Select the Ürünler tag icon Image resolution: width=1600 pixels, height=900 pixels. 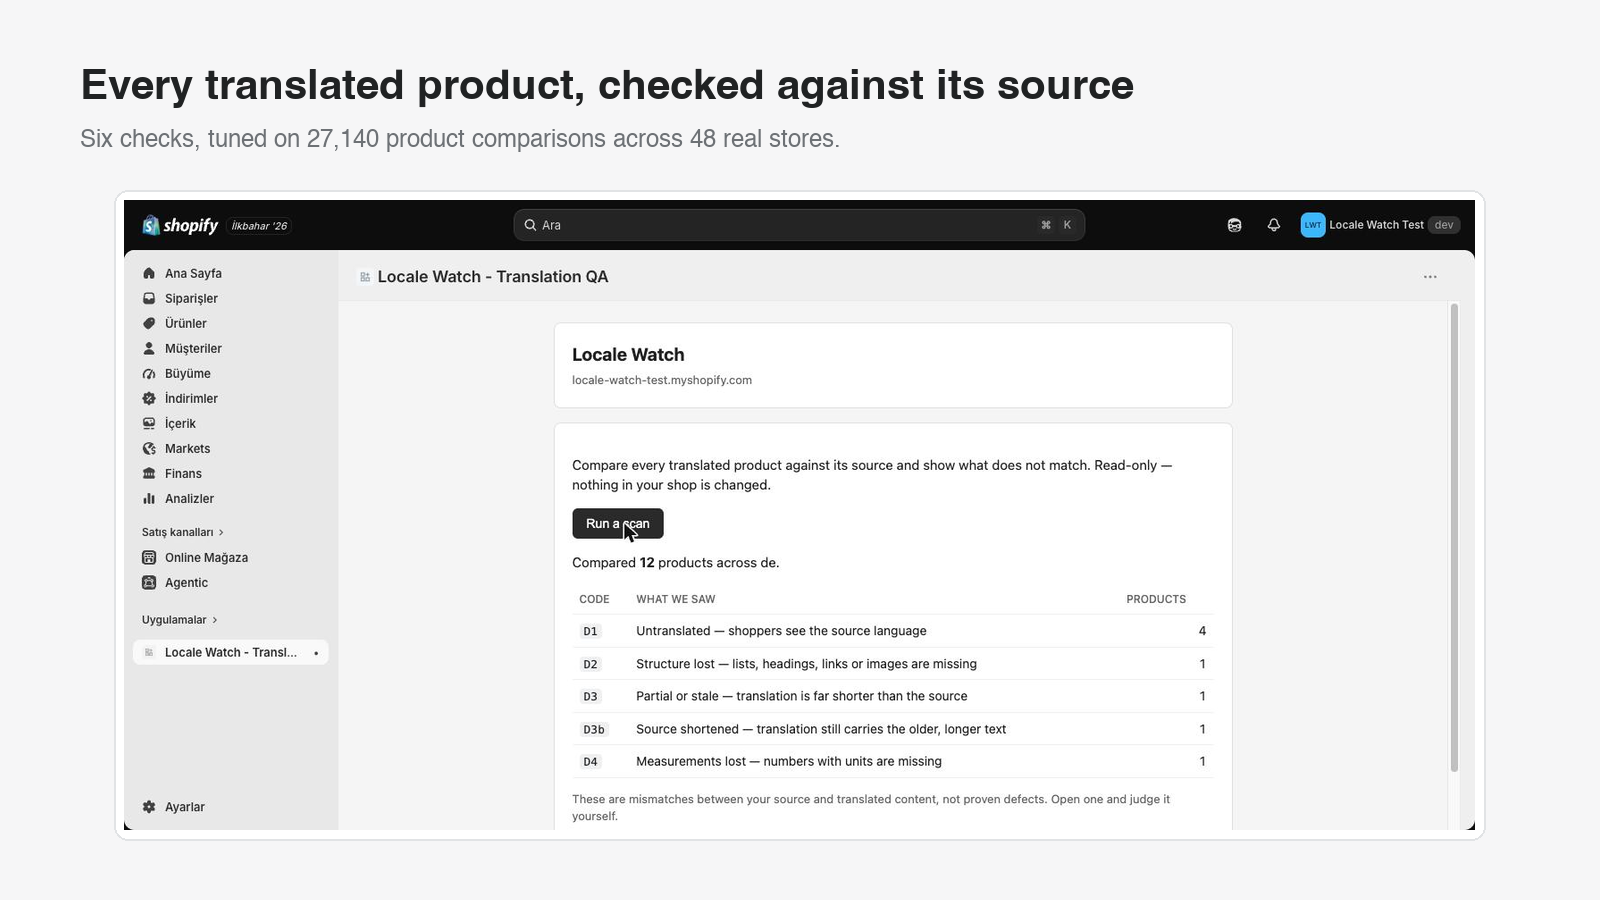point(149,323)
